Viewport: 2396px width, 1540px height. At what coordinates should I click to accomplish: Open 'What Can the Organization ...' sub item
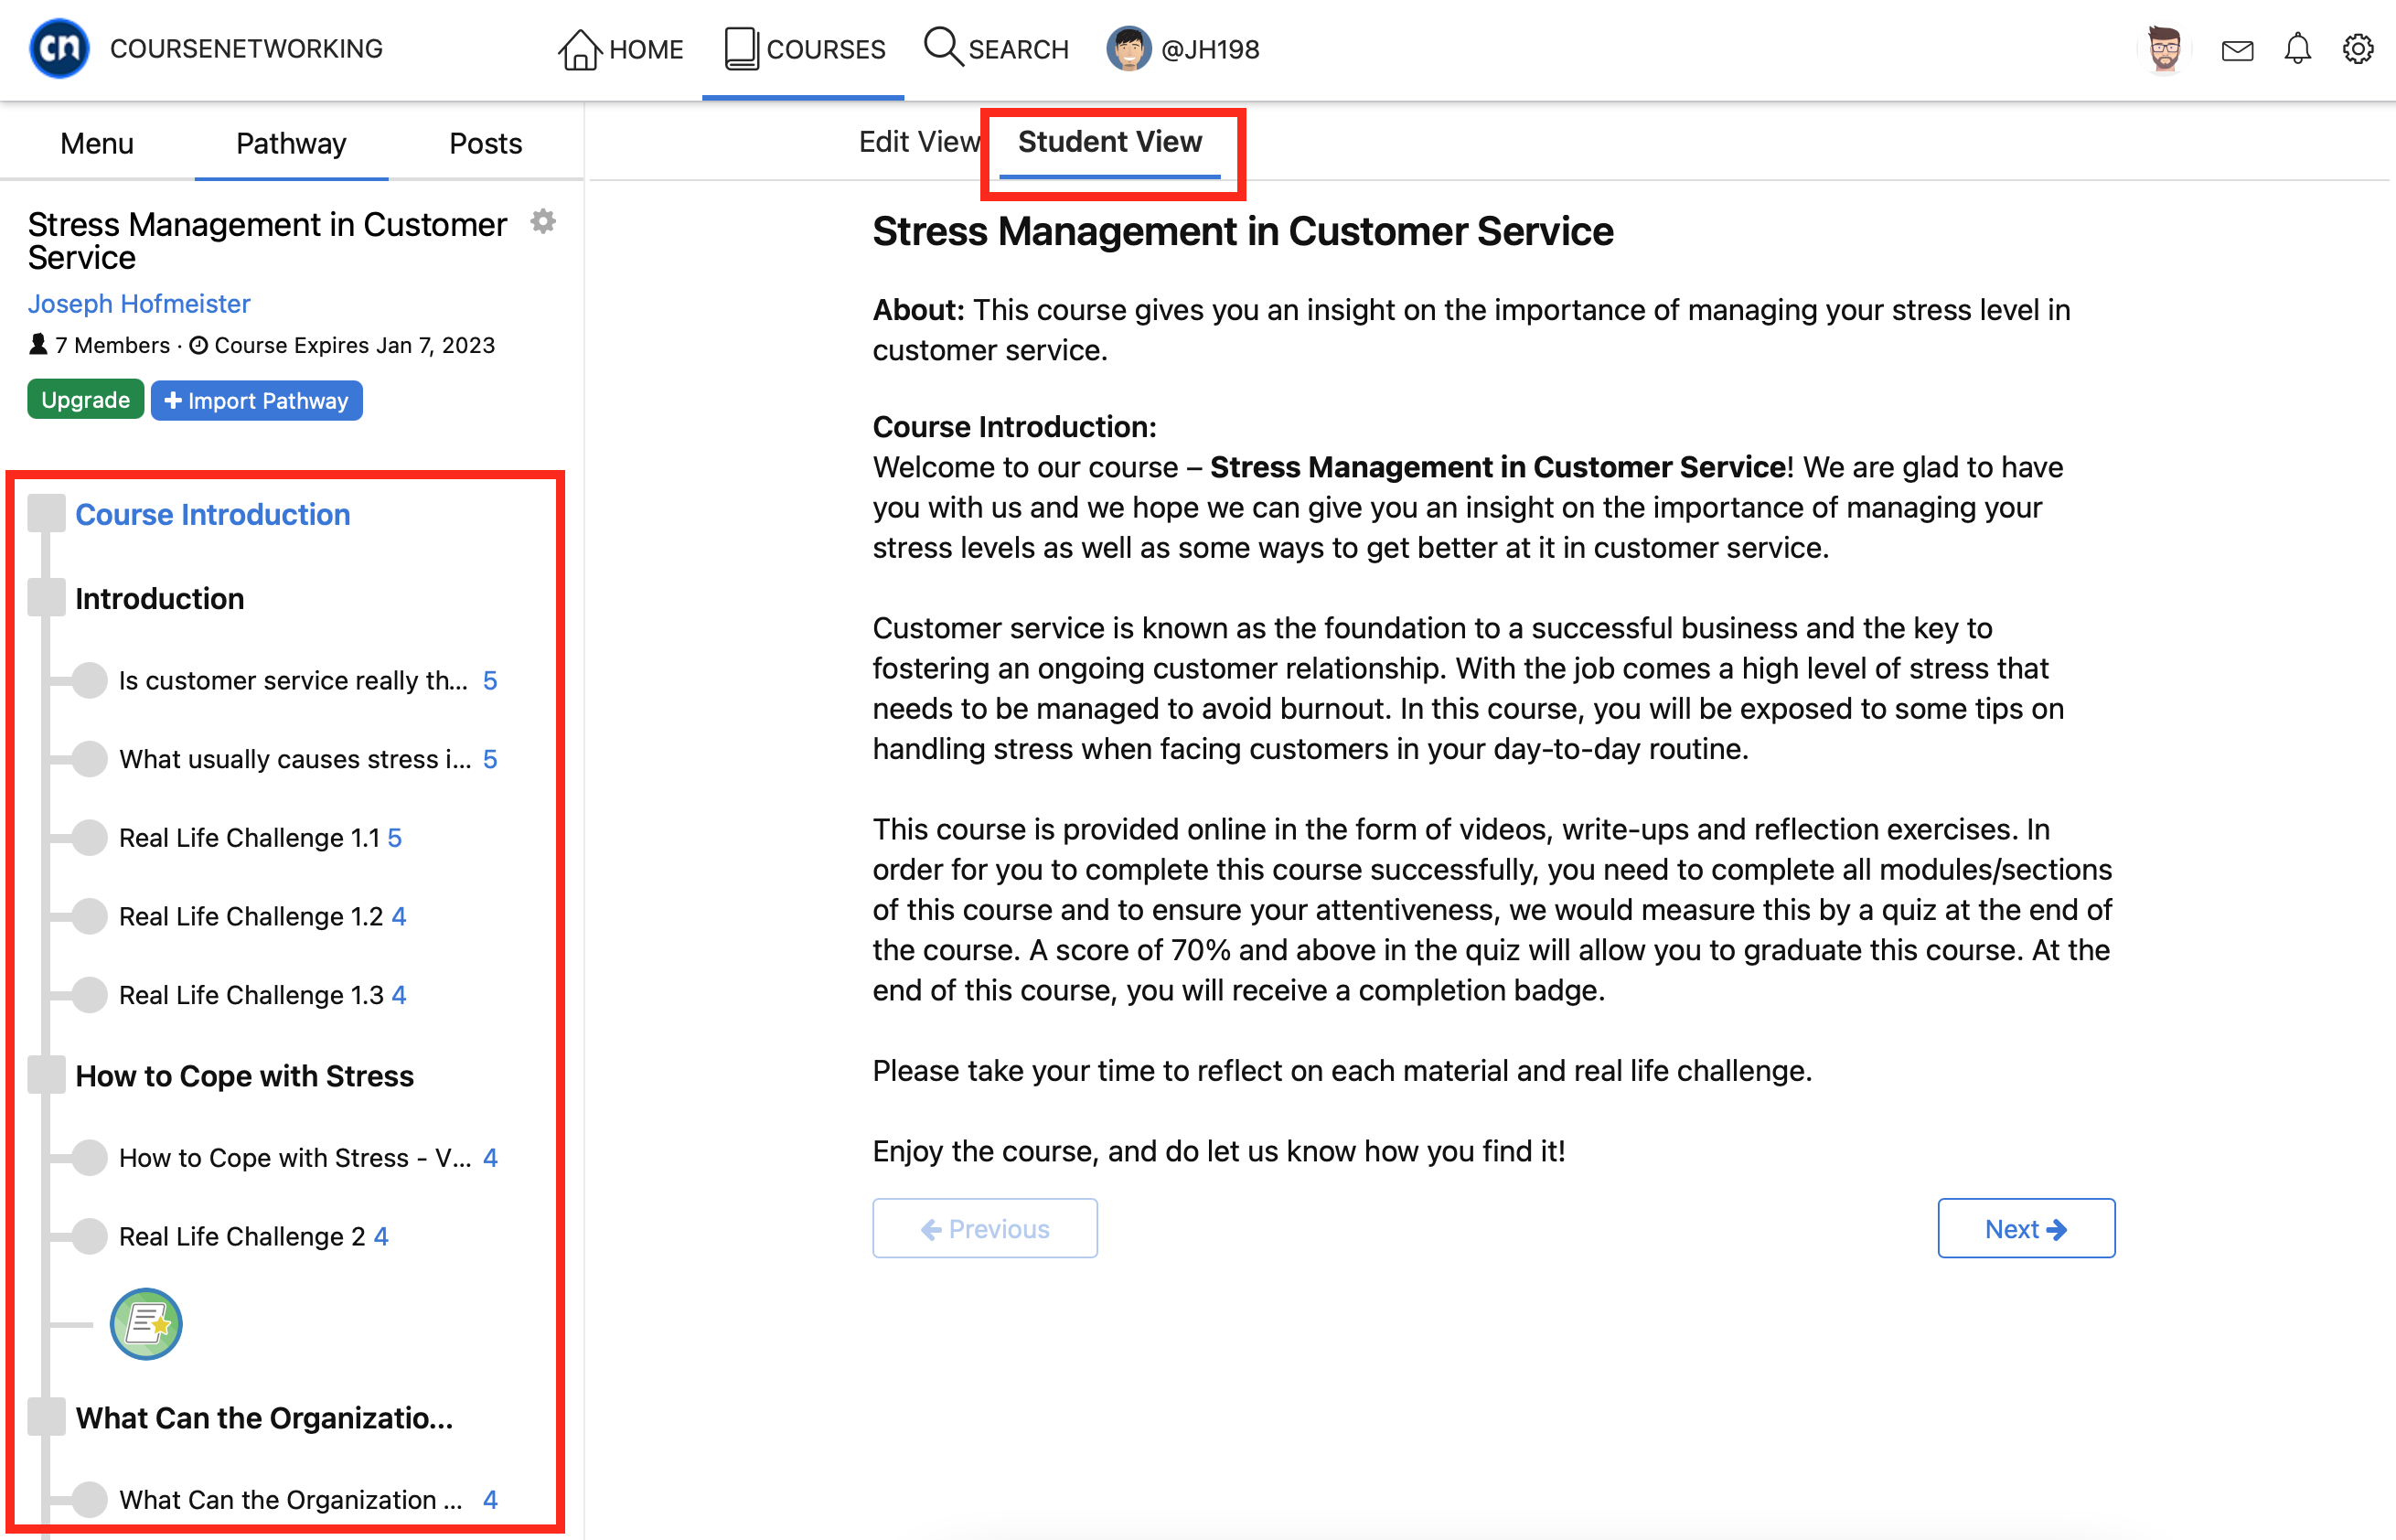pyautogui.click(x=291, y=1499)
